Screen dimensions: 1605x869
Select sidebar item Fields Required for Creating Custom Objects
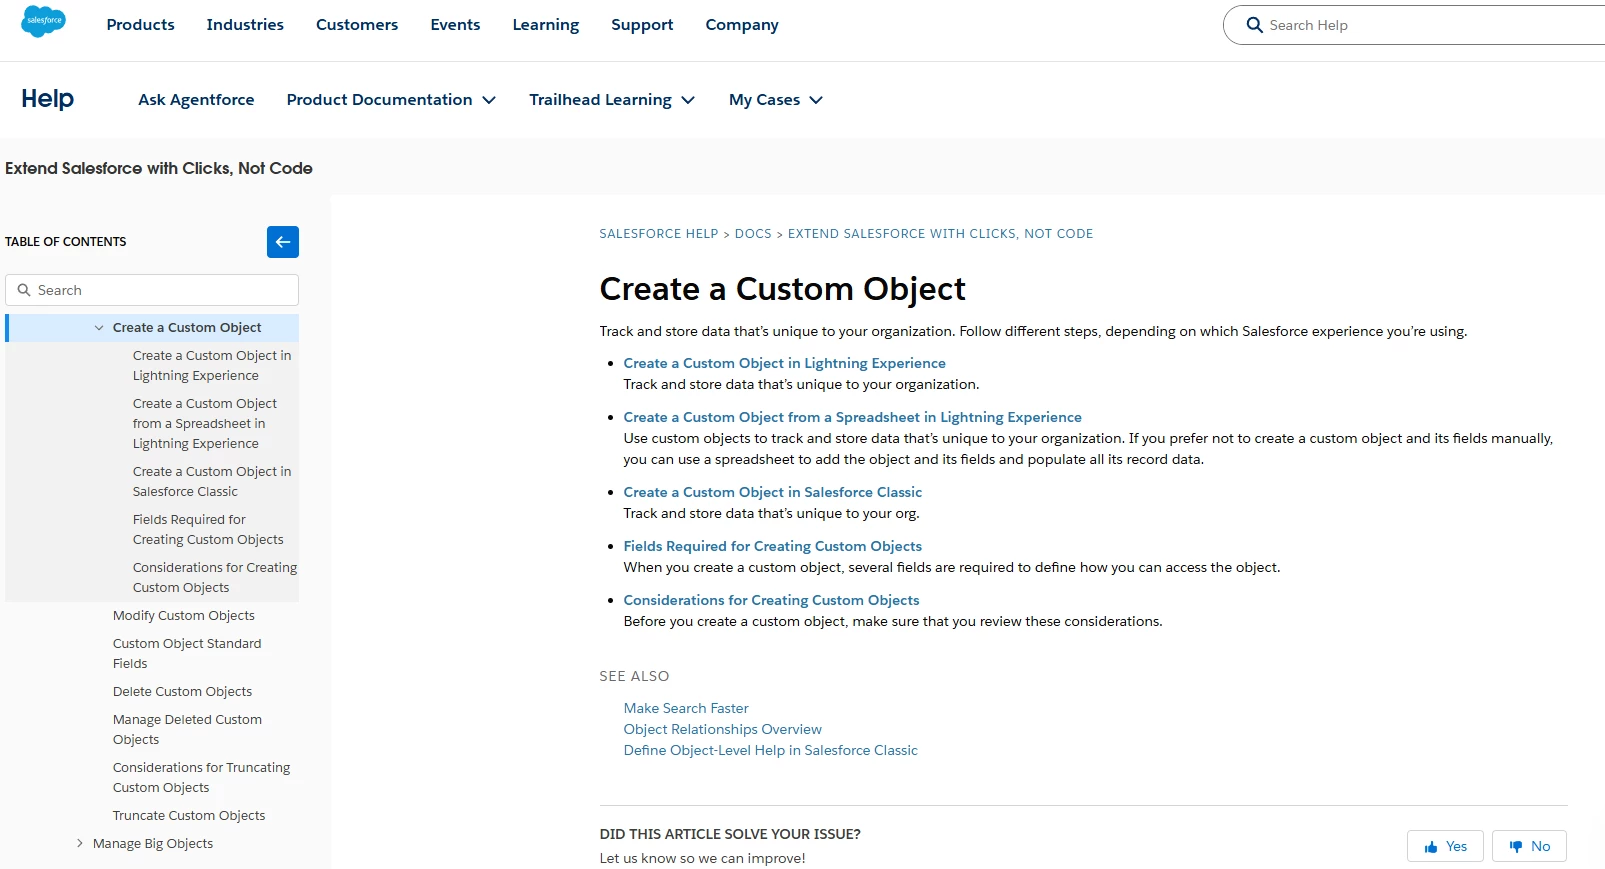click(x=208, y=530)
